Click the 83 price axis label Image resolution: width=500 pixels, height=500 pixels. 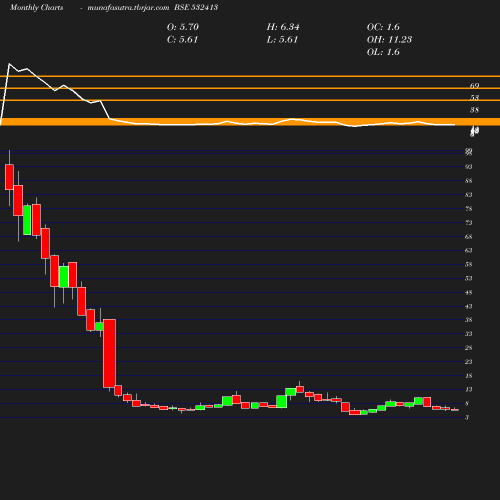[469, 195]
